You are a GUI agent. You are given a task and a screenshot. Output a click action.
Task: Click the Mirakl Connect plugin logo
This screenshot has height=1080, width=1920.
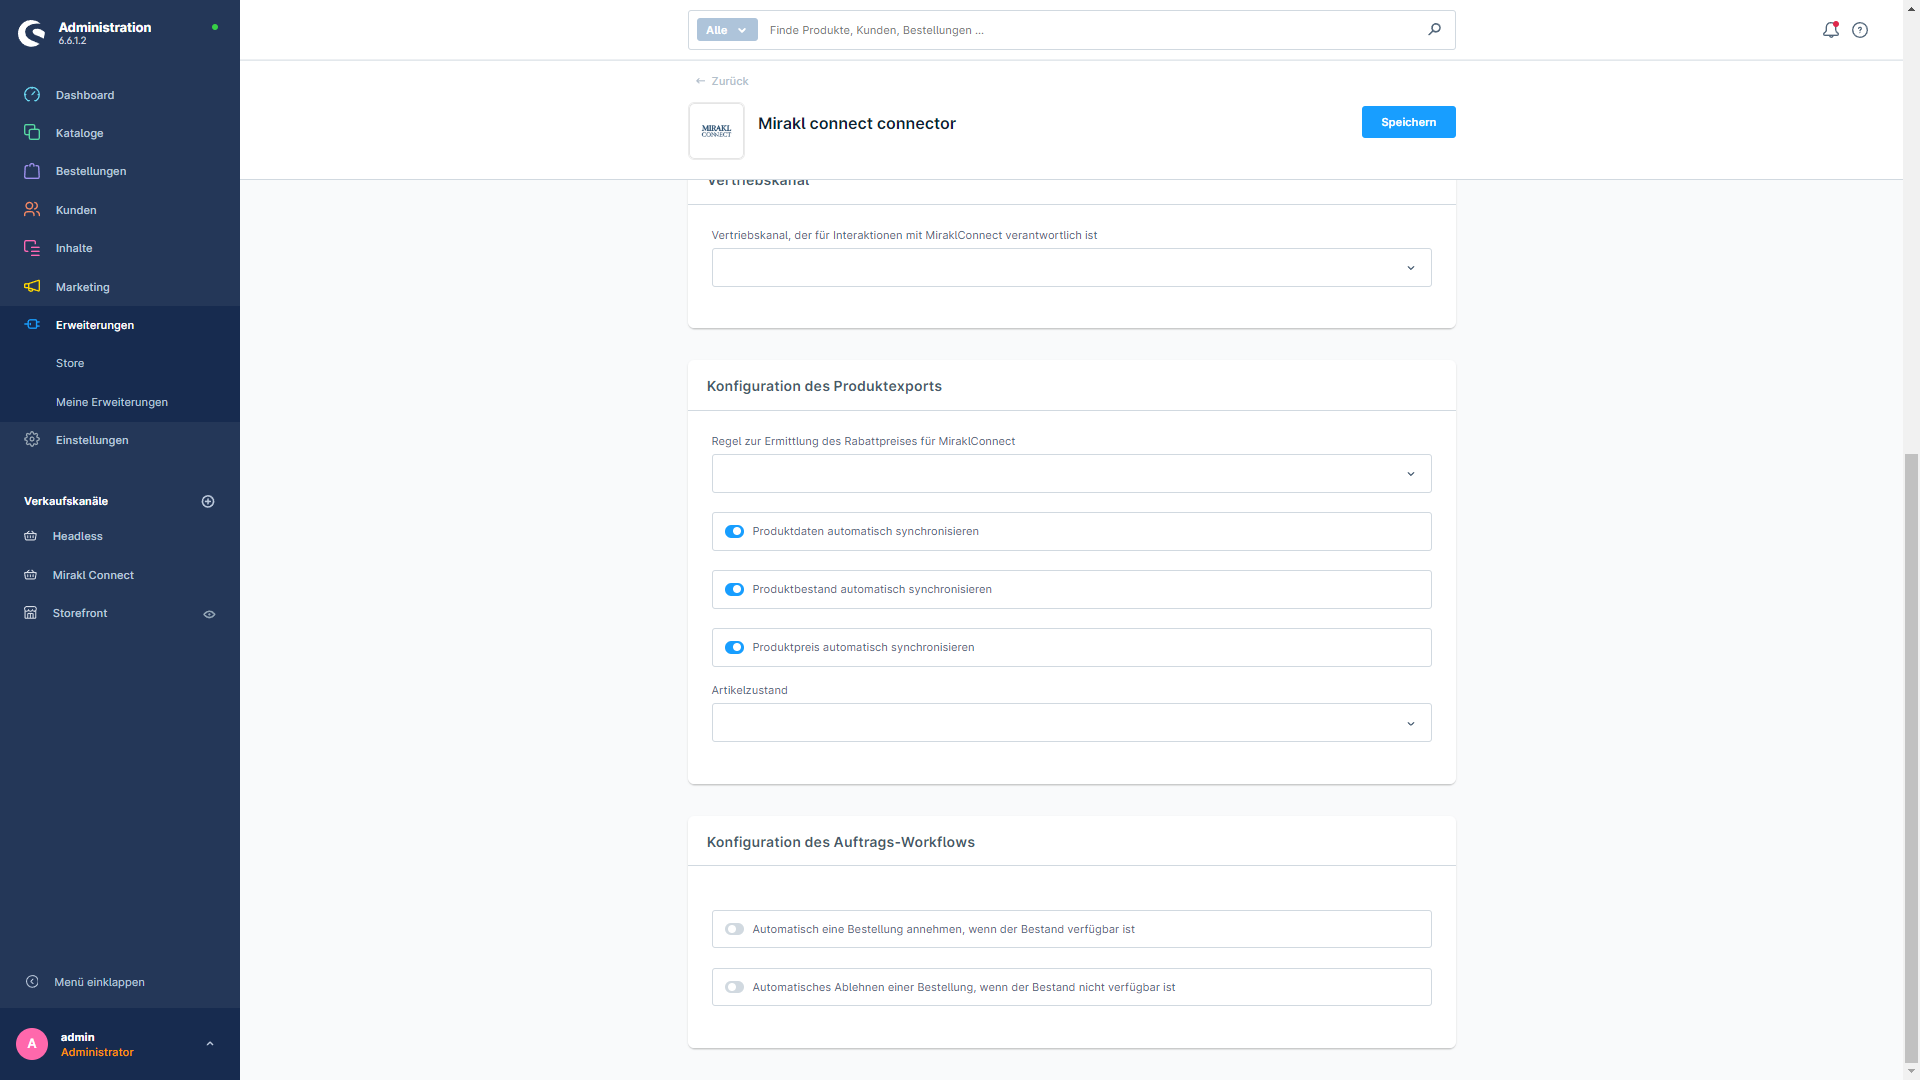(x=716, y=131)
